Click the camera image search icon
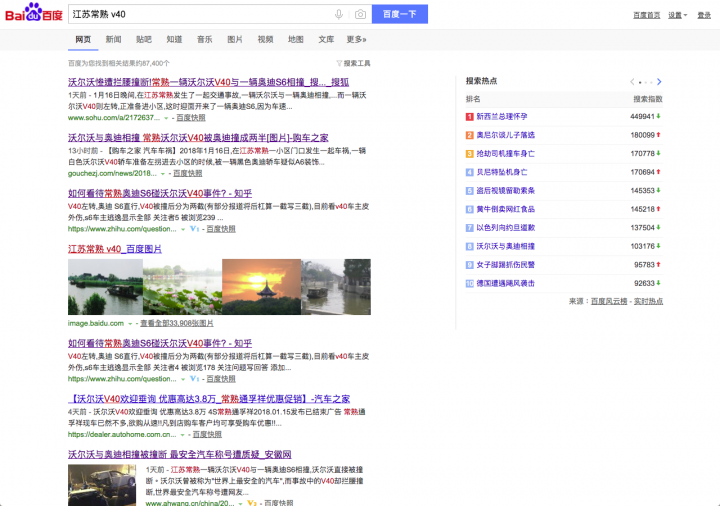 click(360, 14)
